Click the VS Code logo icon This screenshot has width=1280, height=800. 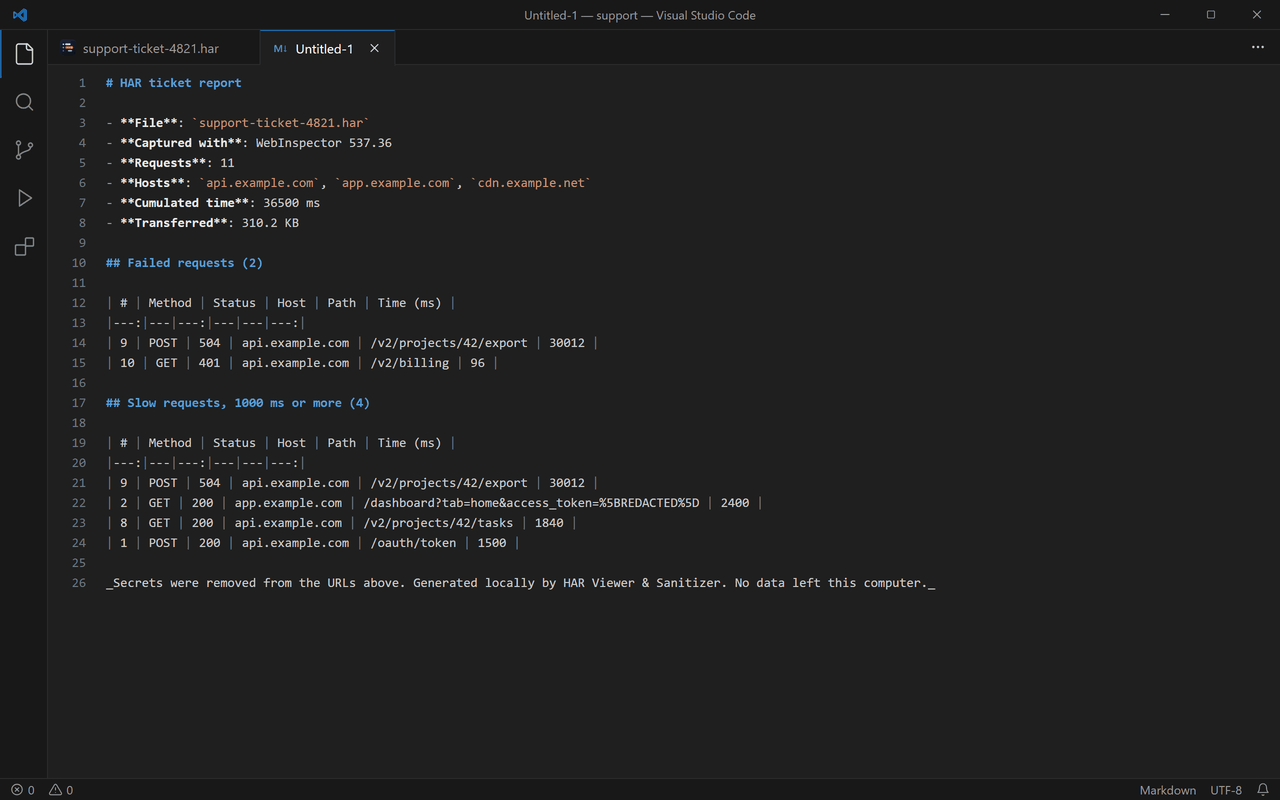pyautogui.click(x=20, y=15)
